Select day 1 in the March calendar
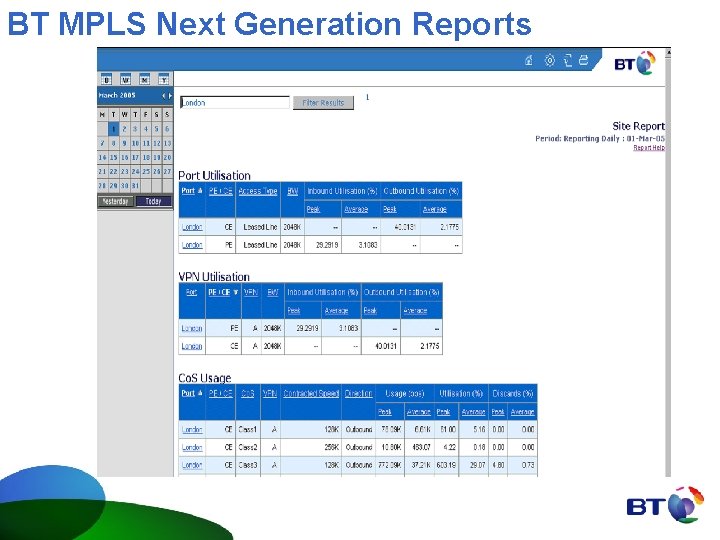 point(113,129)
